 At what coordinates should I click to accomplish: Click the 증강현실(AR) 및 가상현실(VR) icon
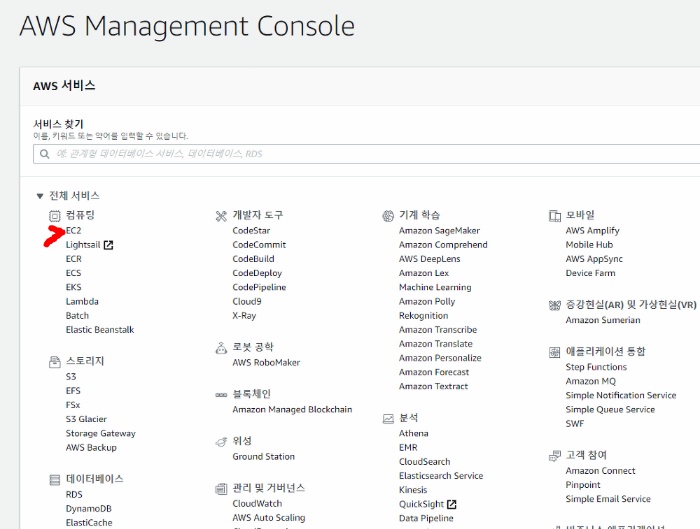tap(554, 305)
